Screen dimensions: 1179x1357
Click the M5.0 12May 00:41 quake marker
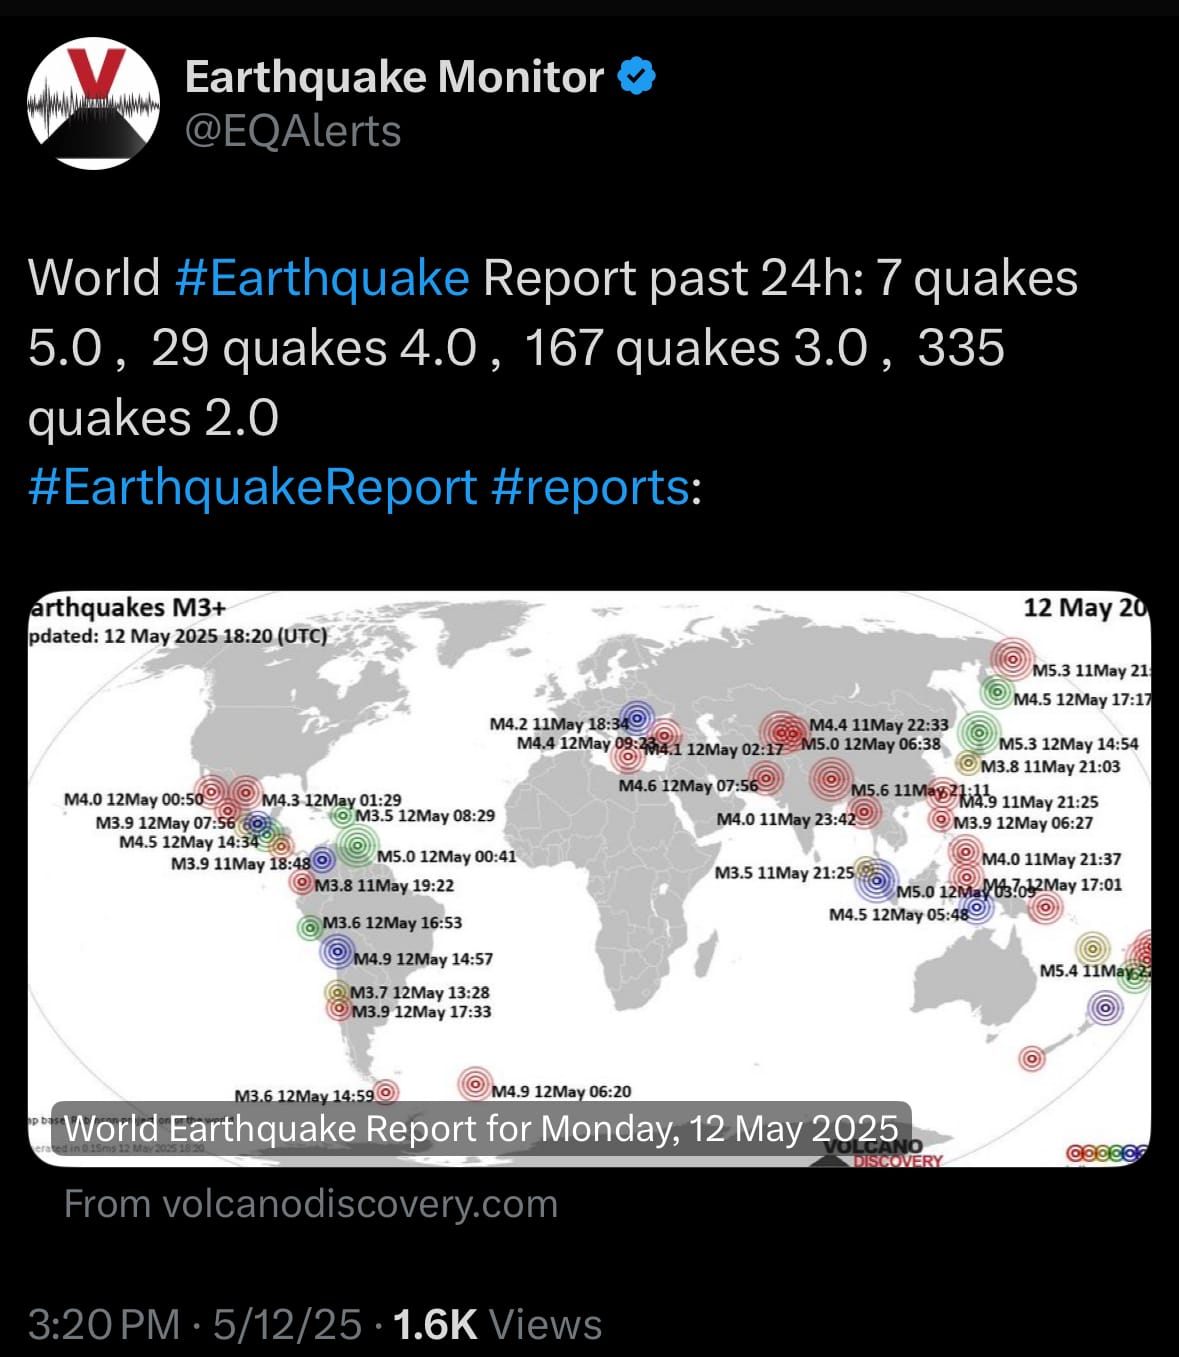[356, 846]
